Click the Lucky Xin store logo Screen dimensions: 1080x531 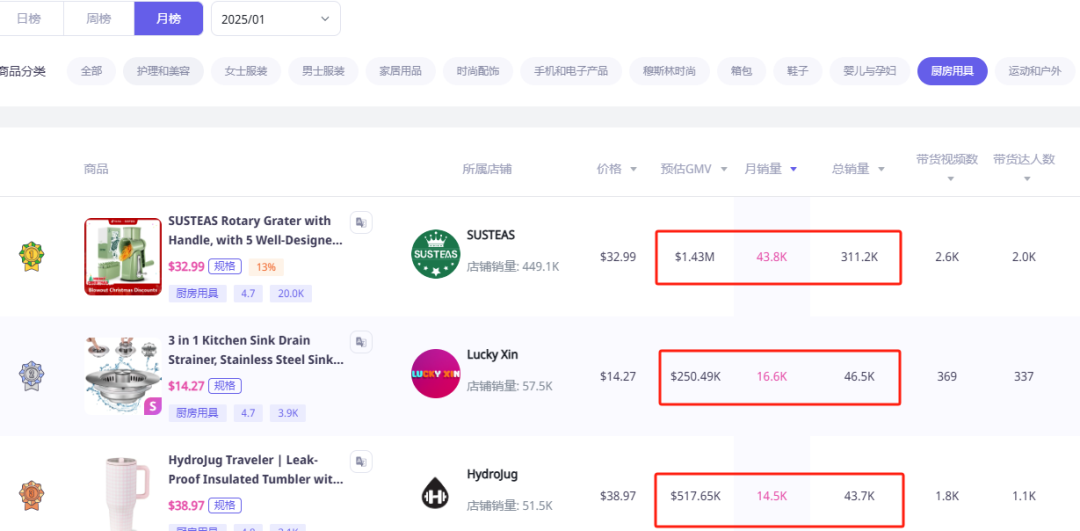(435, 374)
